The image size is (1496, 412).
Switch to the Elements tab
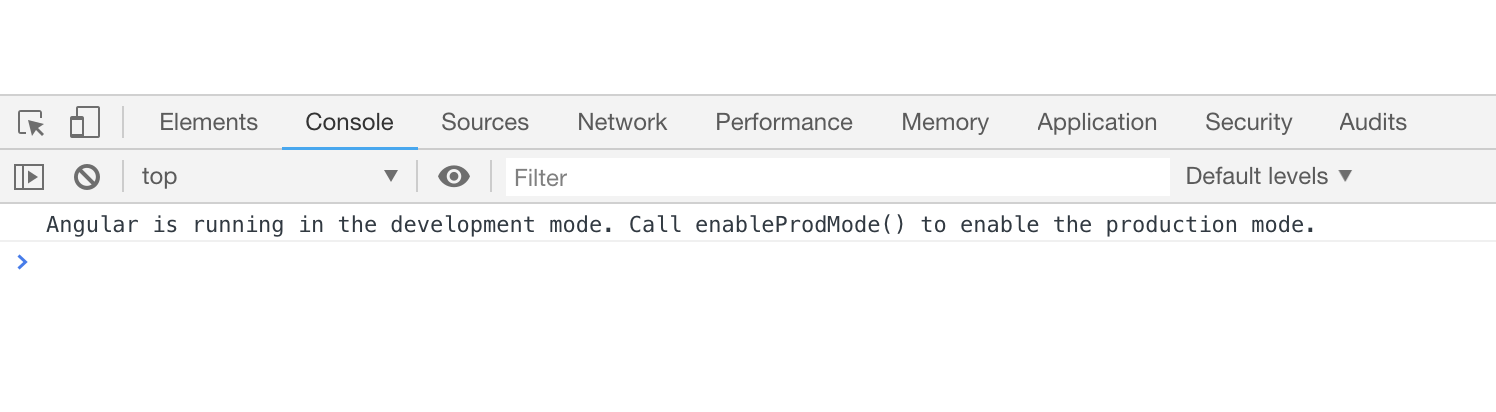(208, 122)
